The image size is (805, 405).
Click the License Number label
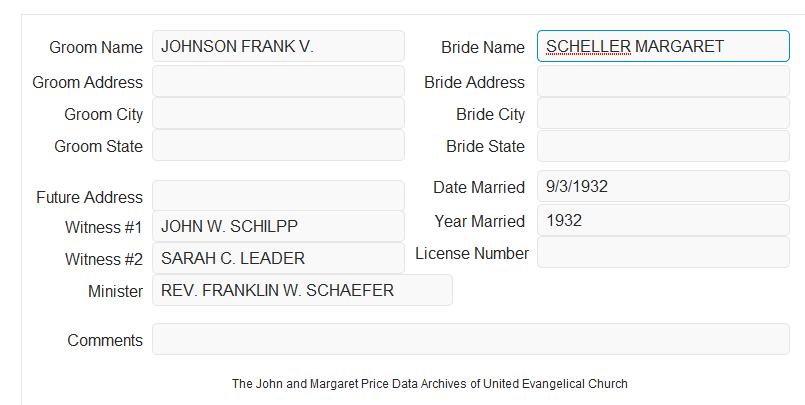472,253
